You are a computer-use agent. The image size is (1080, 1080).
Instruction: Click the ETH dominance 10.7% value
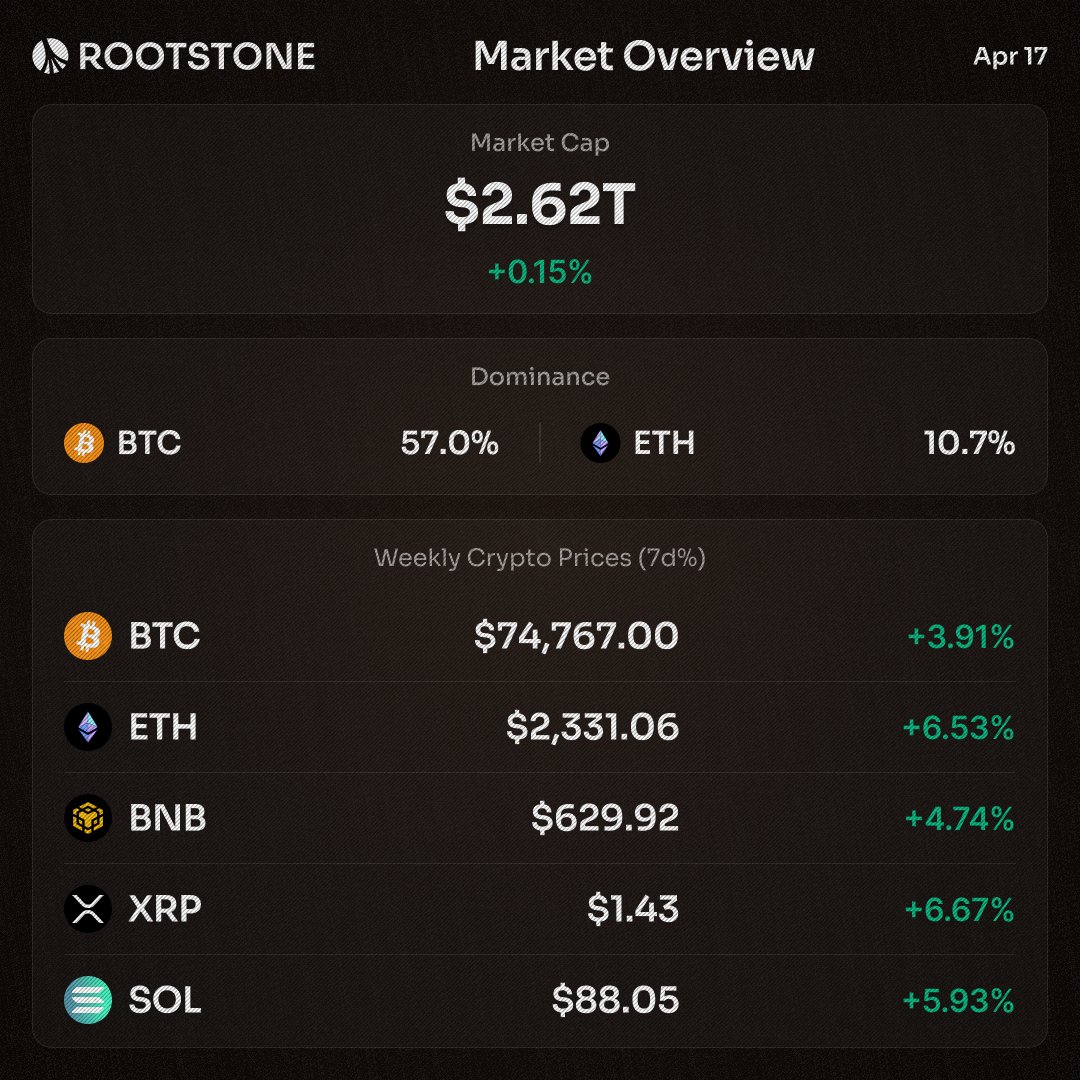point(969,442)
